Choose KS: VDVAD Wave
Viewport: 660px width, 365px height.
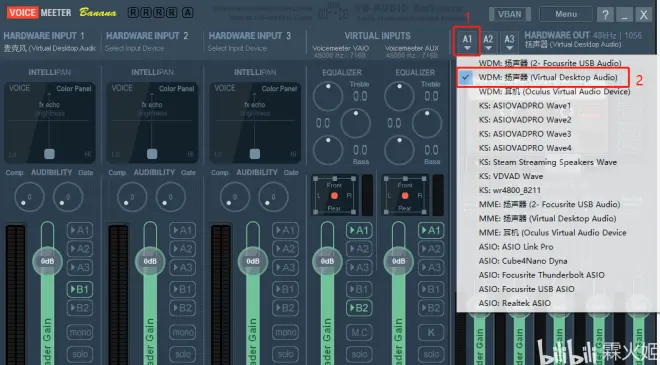point(511,176)
